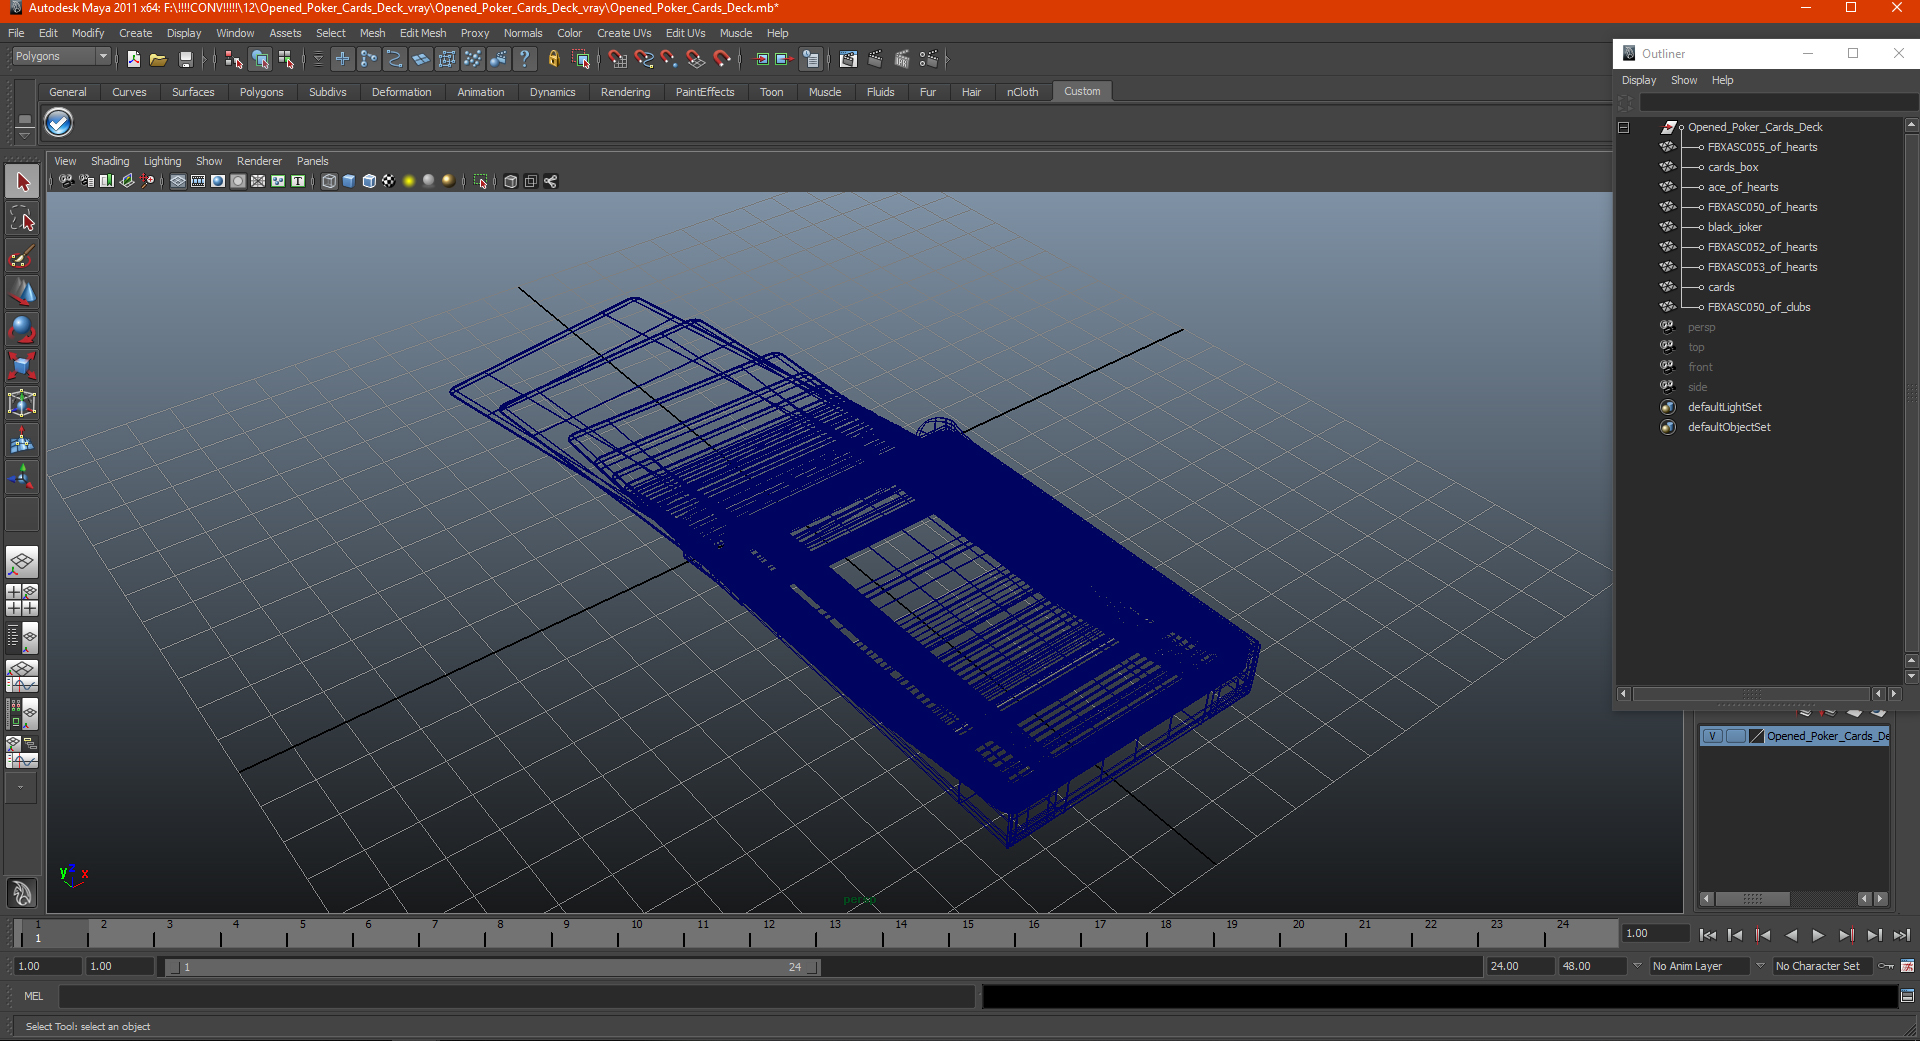Switch to single perspective view layout
This screenshot has width=1920, height=1041.
click(x=22, y=562)
